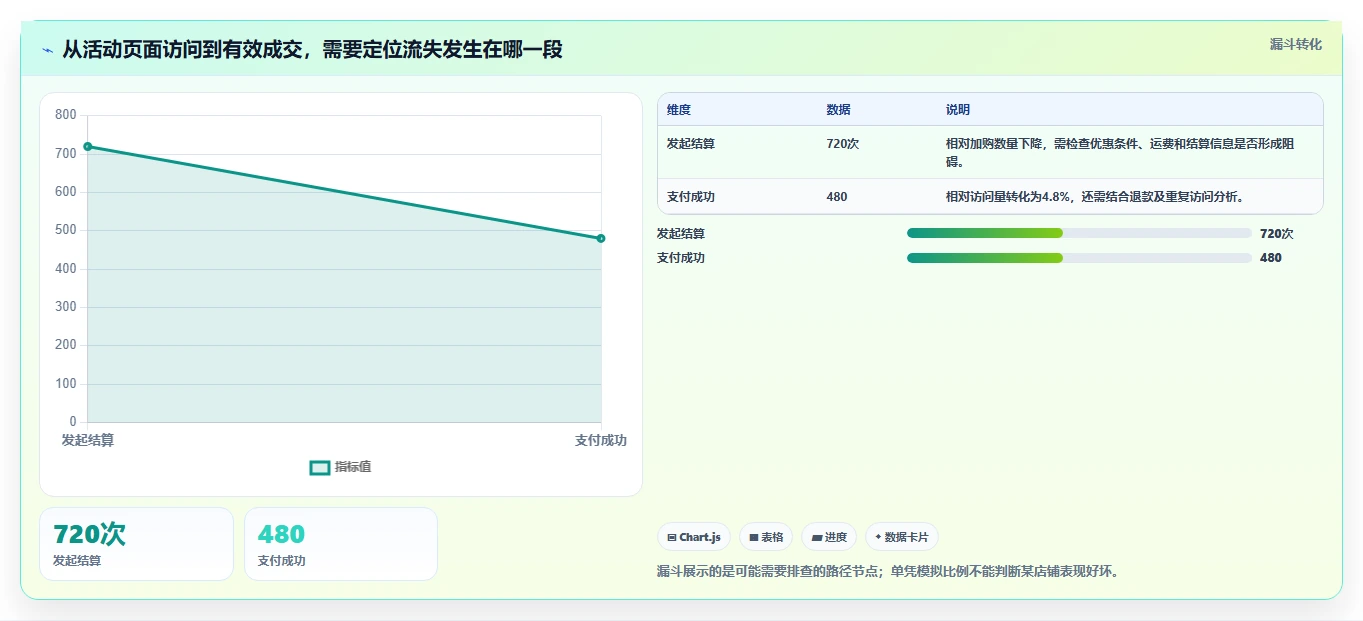Click the 数据 table column header

838,110
